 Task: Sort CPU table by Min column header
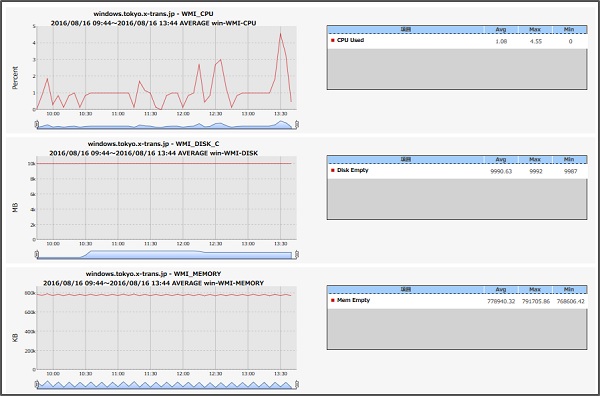(569, 29)
